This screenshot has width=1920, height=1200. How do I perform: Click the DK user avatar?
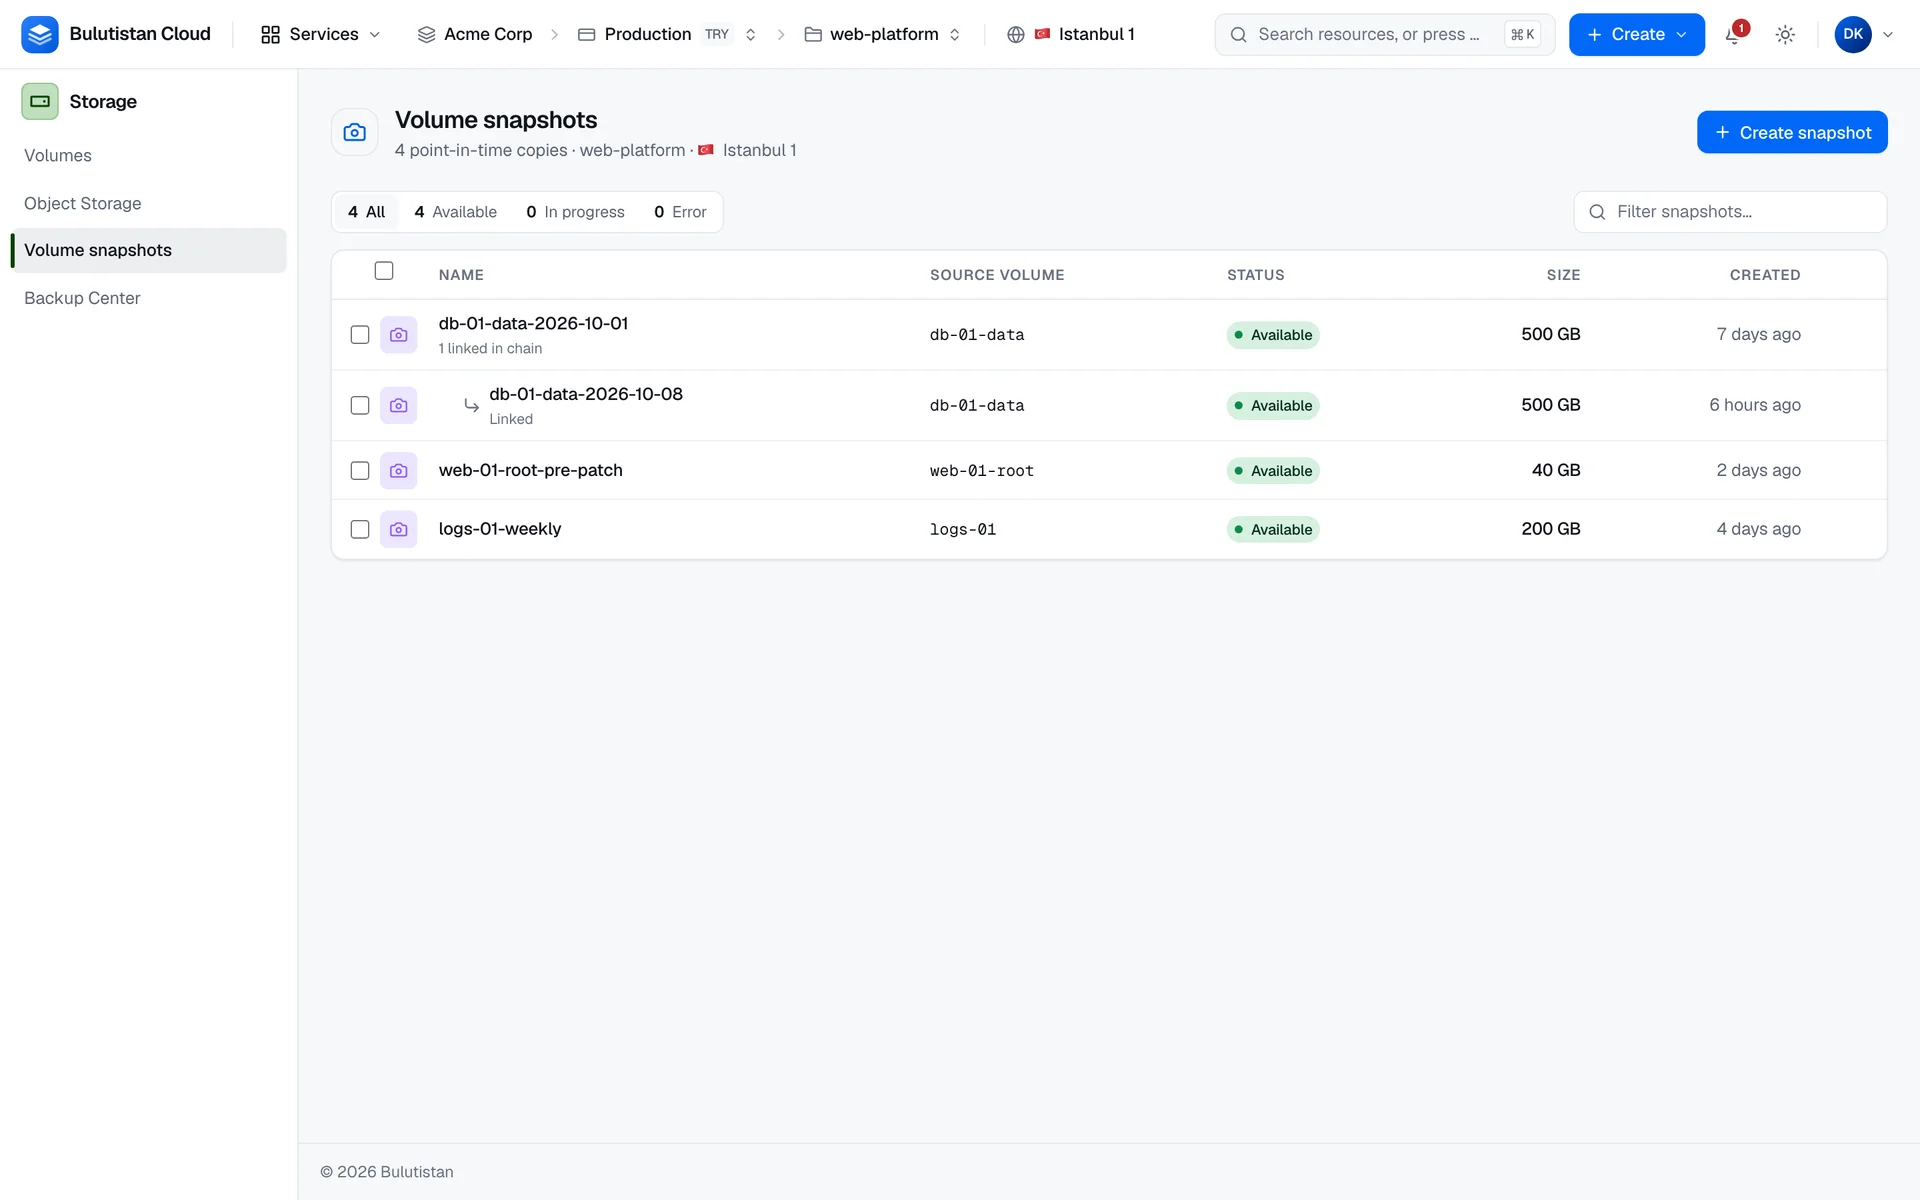click(x=1853, y=34)
